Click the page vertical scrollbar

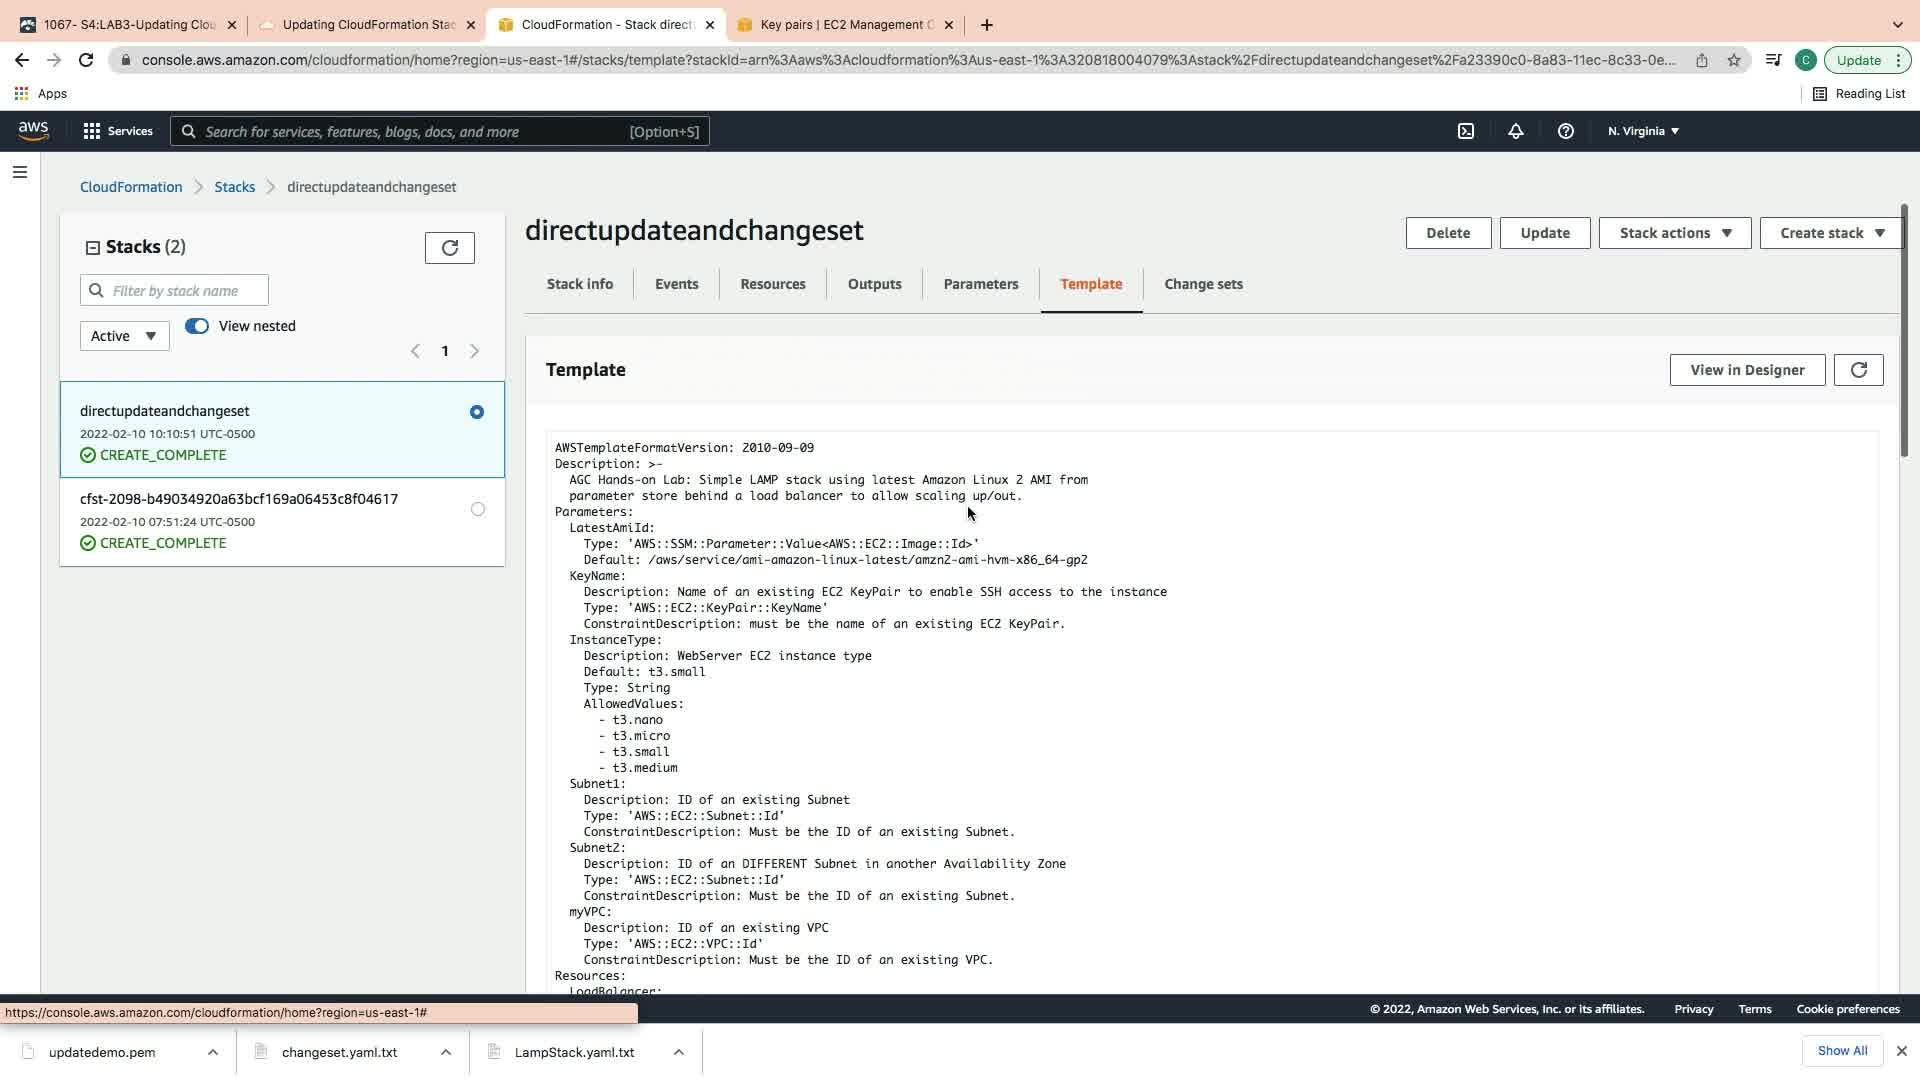[x=1904, y=330]
